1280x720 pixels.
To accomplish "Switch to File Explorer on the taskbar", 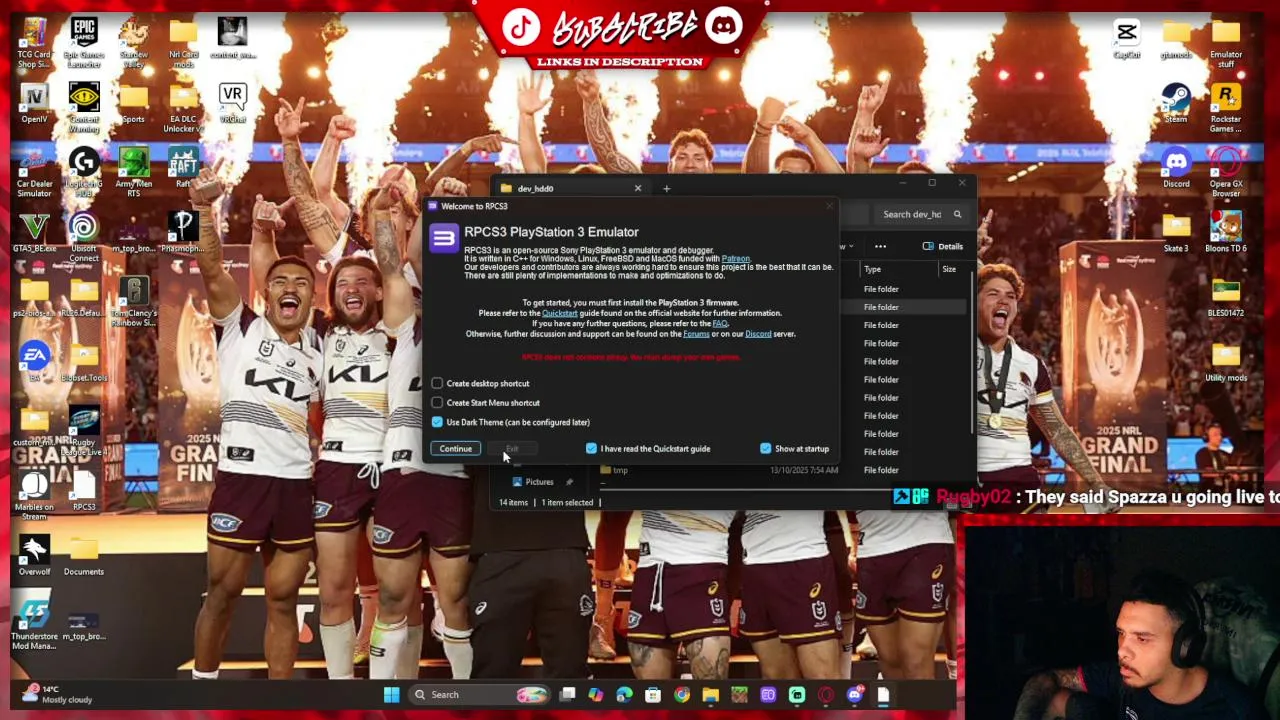I will point(711,695).
